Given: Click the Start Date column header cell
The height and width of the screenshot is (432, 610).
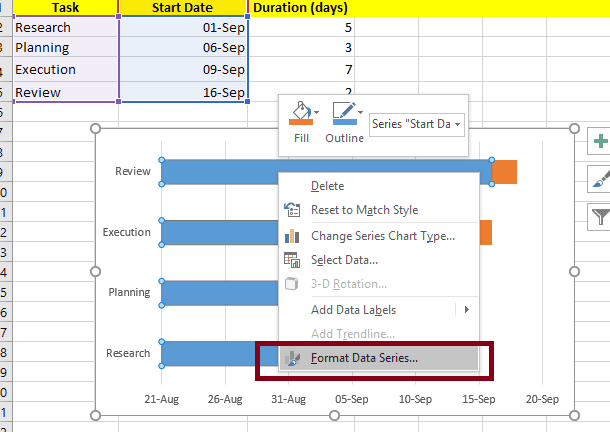Looking at the screenshot, I should click(x=181, y=8).
